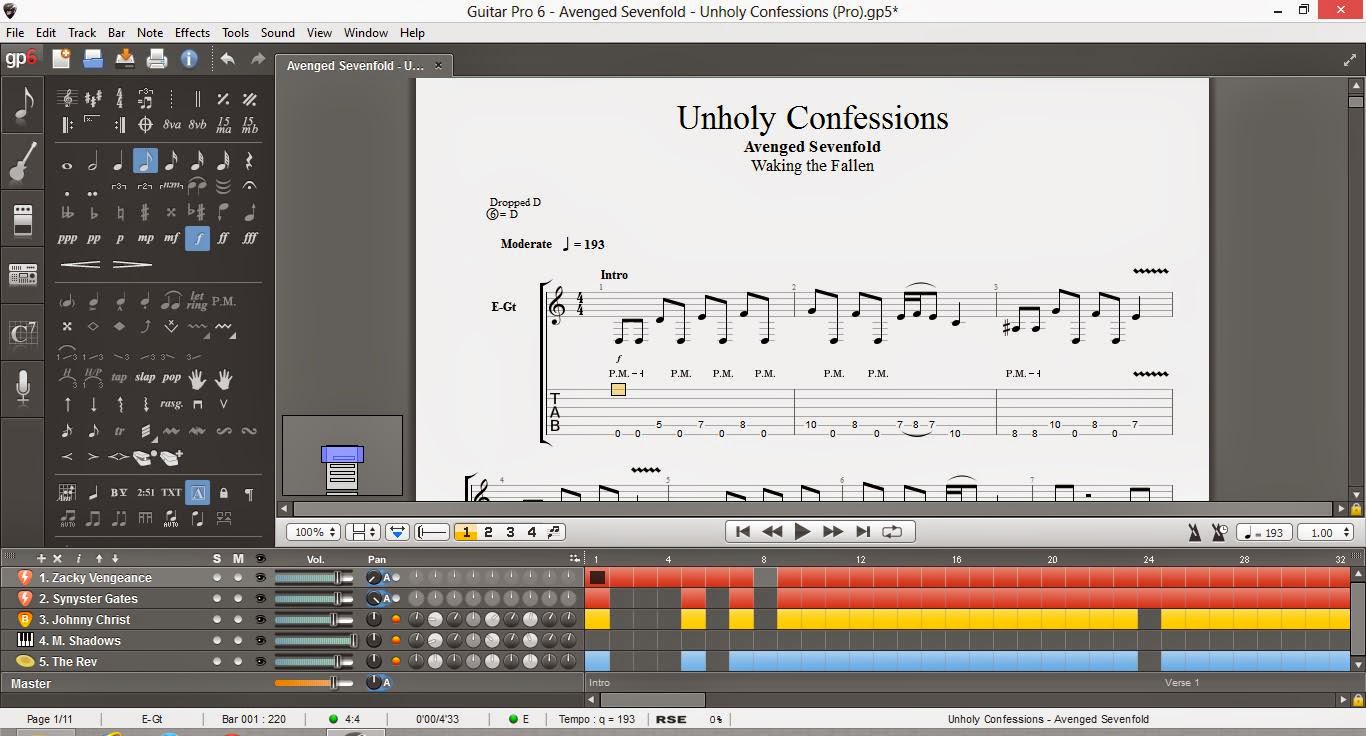This screenshot has height=736, width=1366.
Task: Open score information with the blue info icon
Action: tap(189, 59)
